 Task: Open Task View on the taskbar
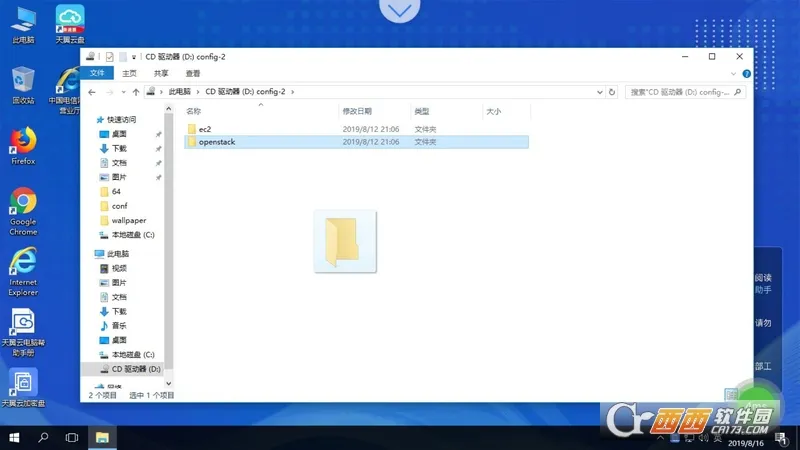pos(72,438)
